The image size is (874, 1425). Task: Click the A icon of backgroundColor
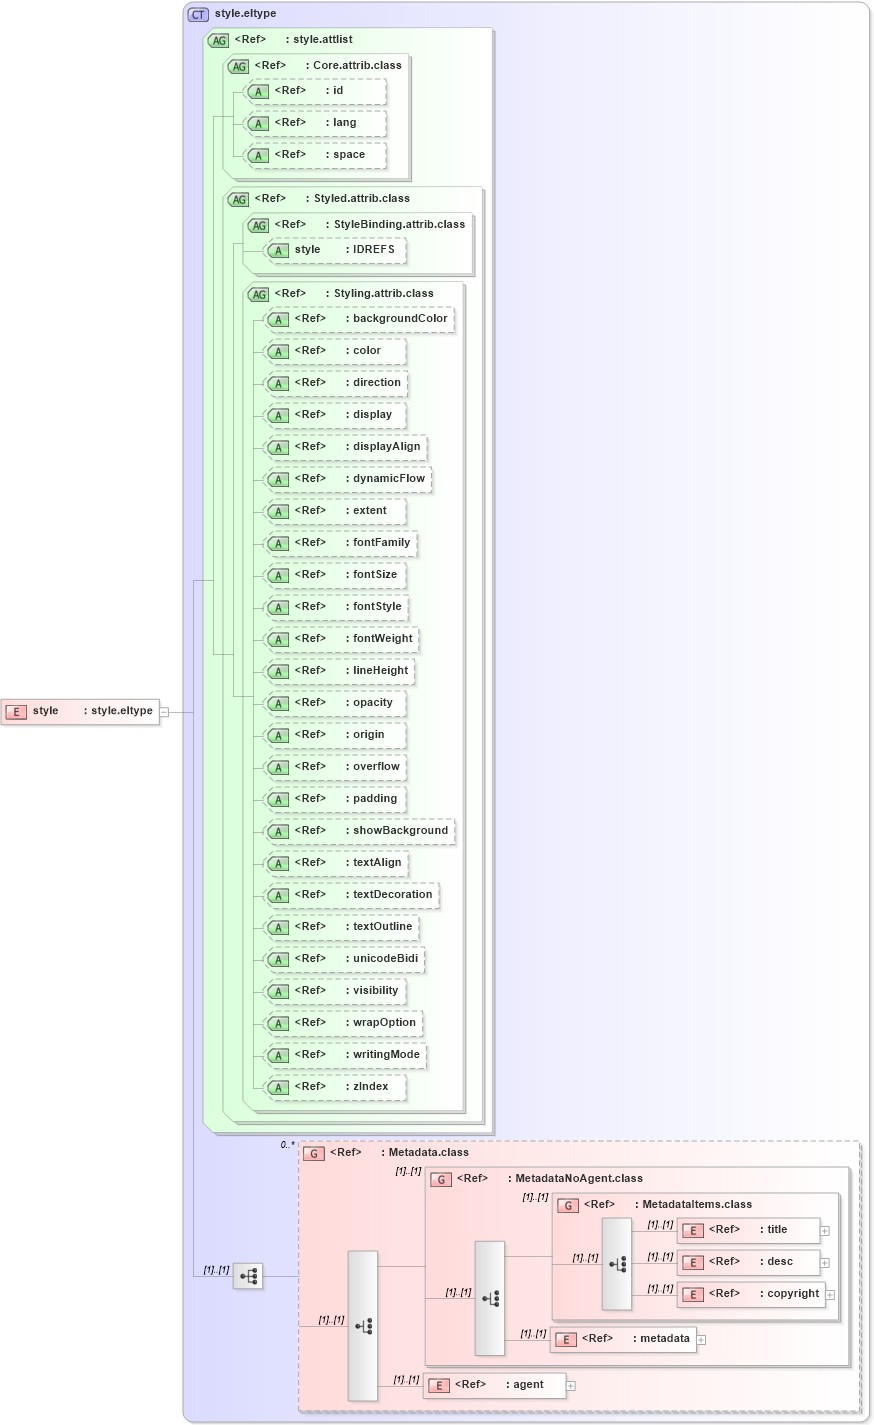coord(278,319)
